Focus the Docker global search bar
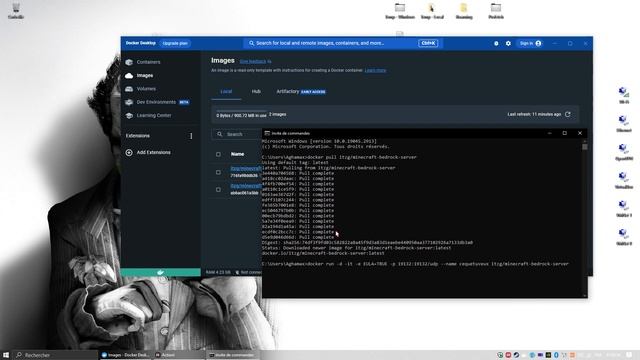Image resolution: width=640 pixels, height=360 pixels. click(343, 43)
